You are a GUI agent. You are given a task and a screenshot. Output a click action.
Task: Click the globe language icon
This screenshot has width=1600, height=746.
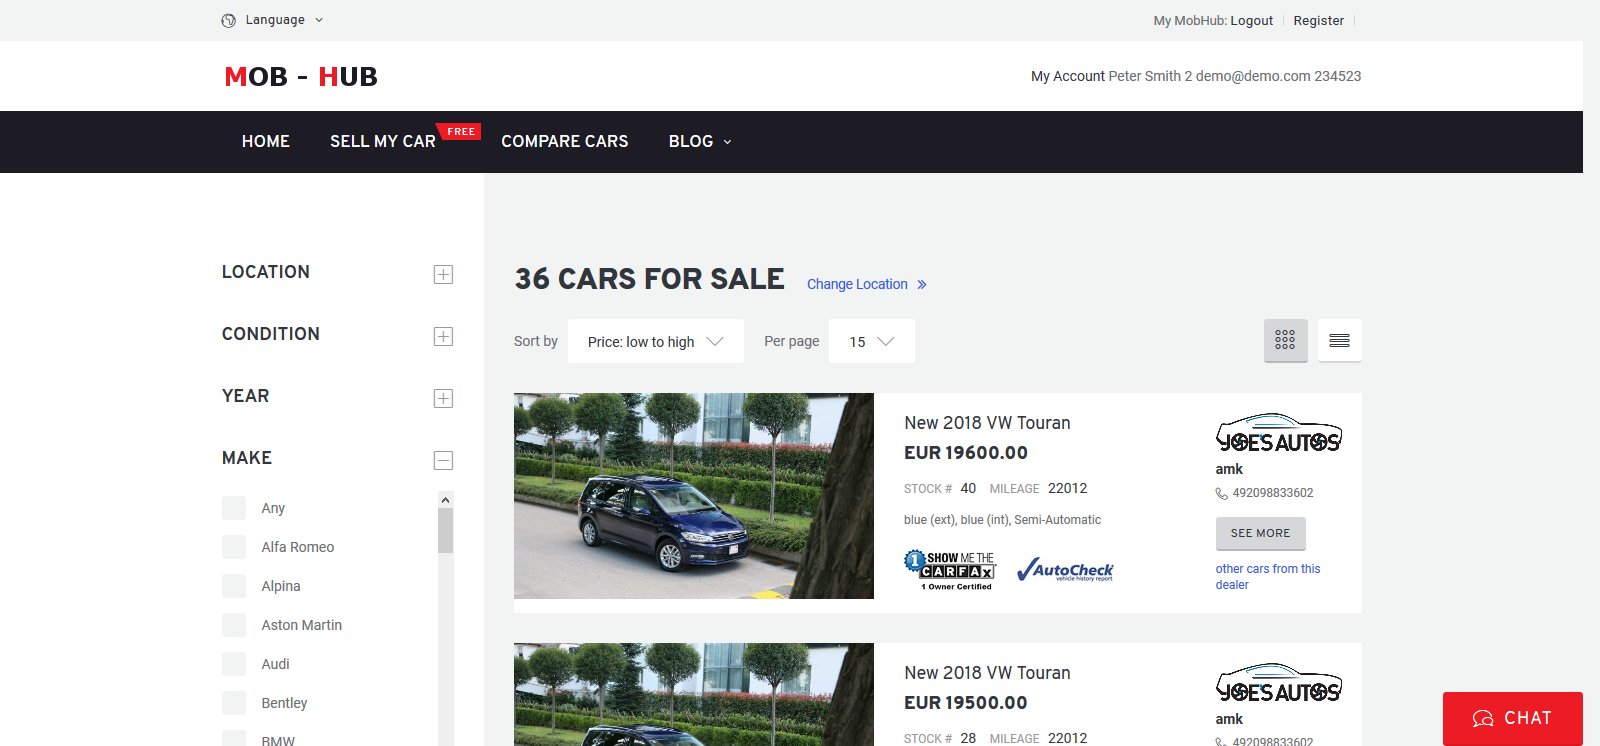tap(229, 20)
